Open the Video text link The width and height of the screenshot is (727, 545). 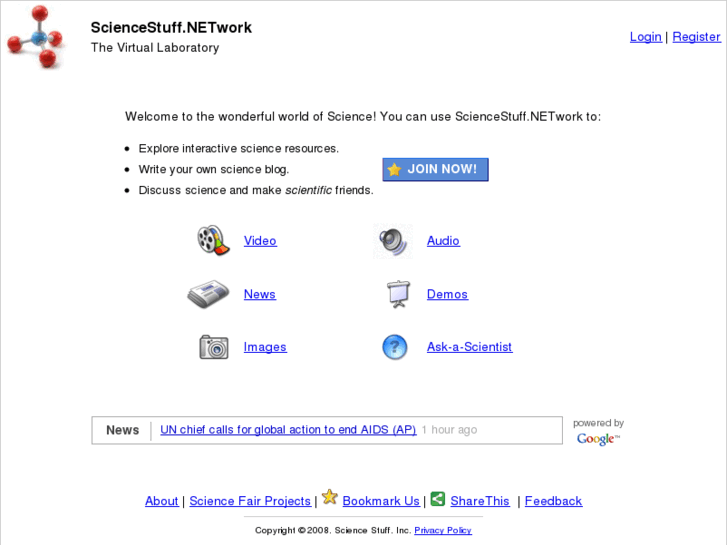pyautogui.click(x=260, y=241)
